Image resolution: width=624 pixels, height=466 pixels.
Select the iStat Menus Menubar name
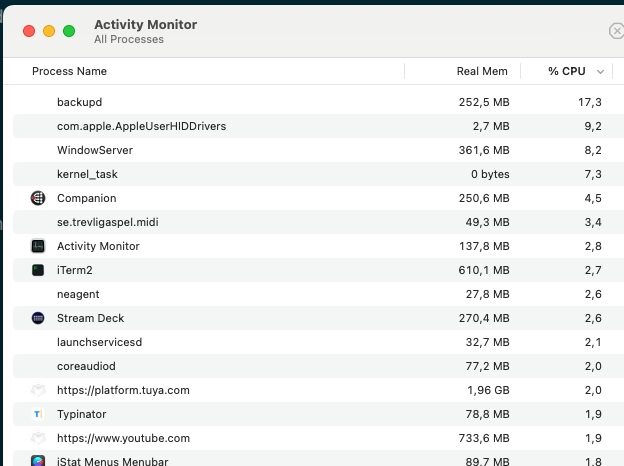pyautogui.click(x=112, y=461)
